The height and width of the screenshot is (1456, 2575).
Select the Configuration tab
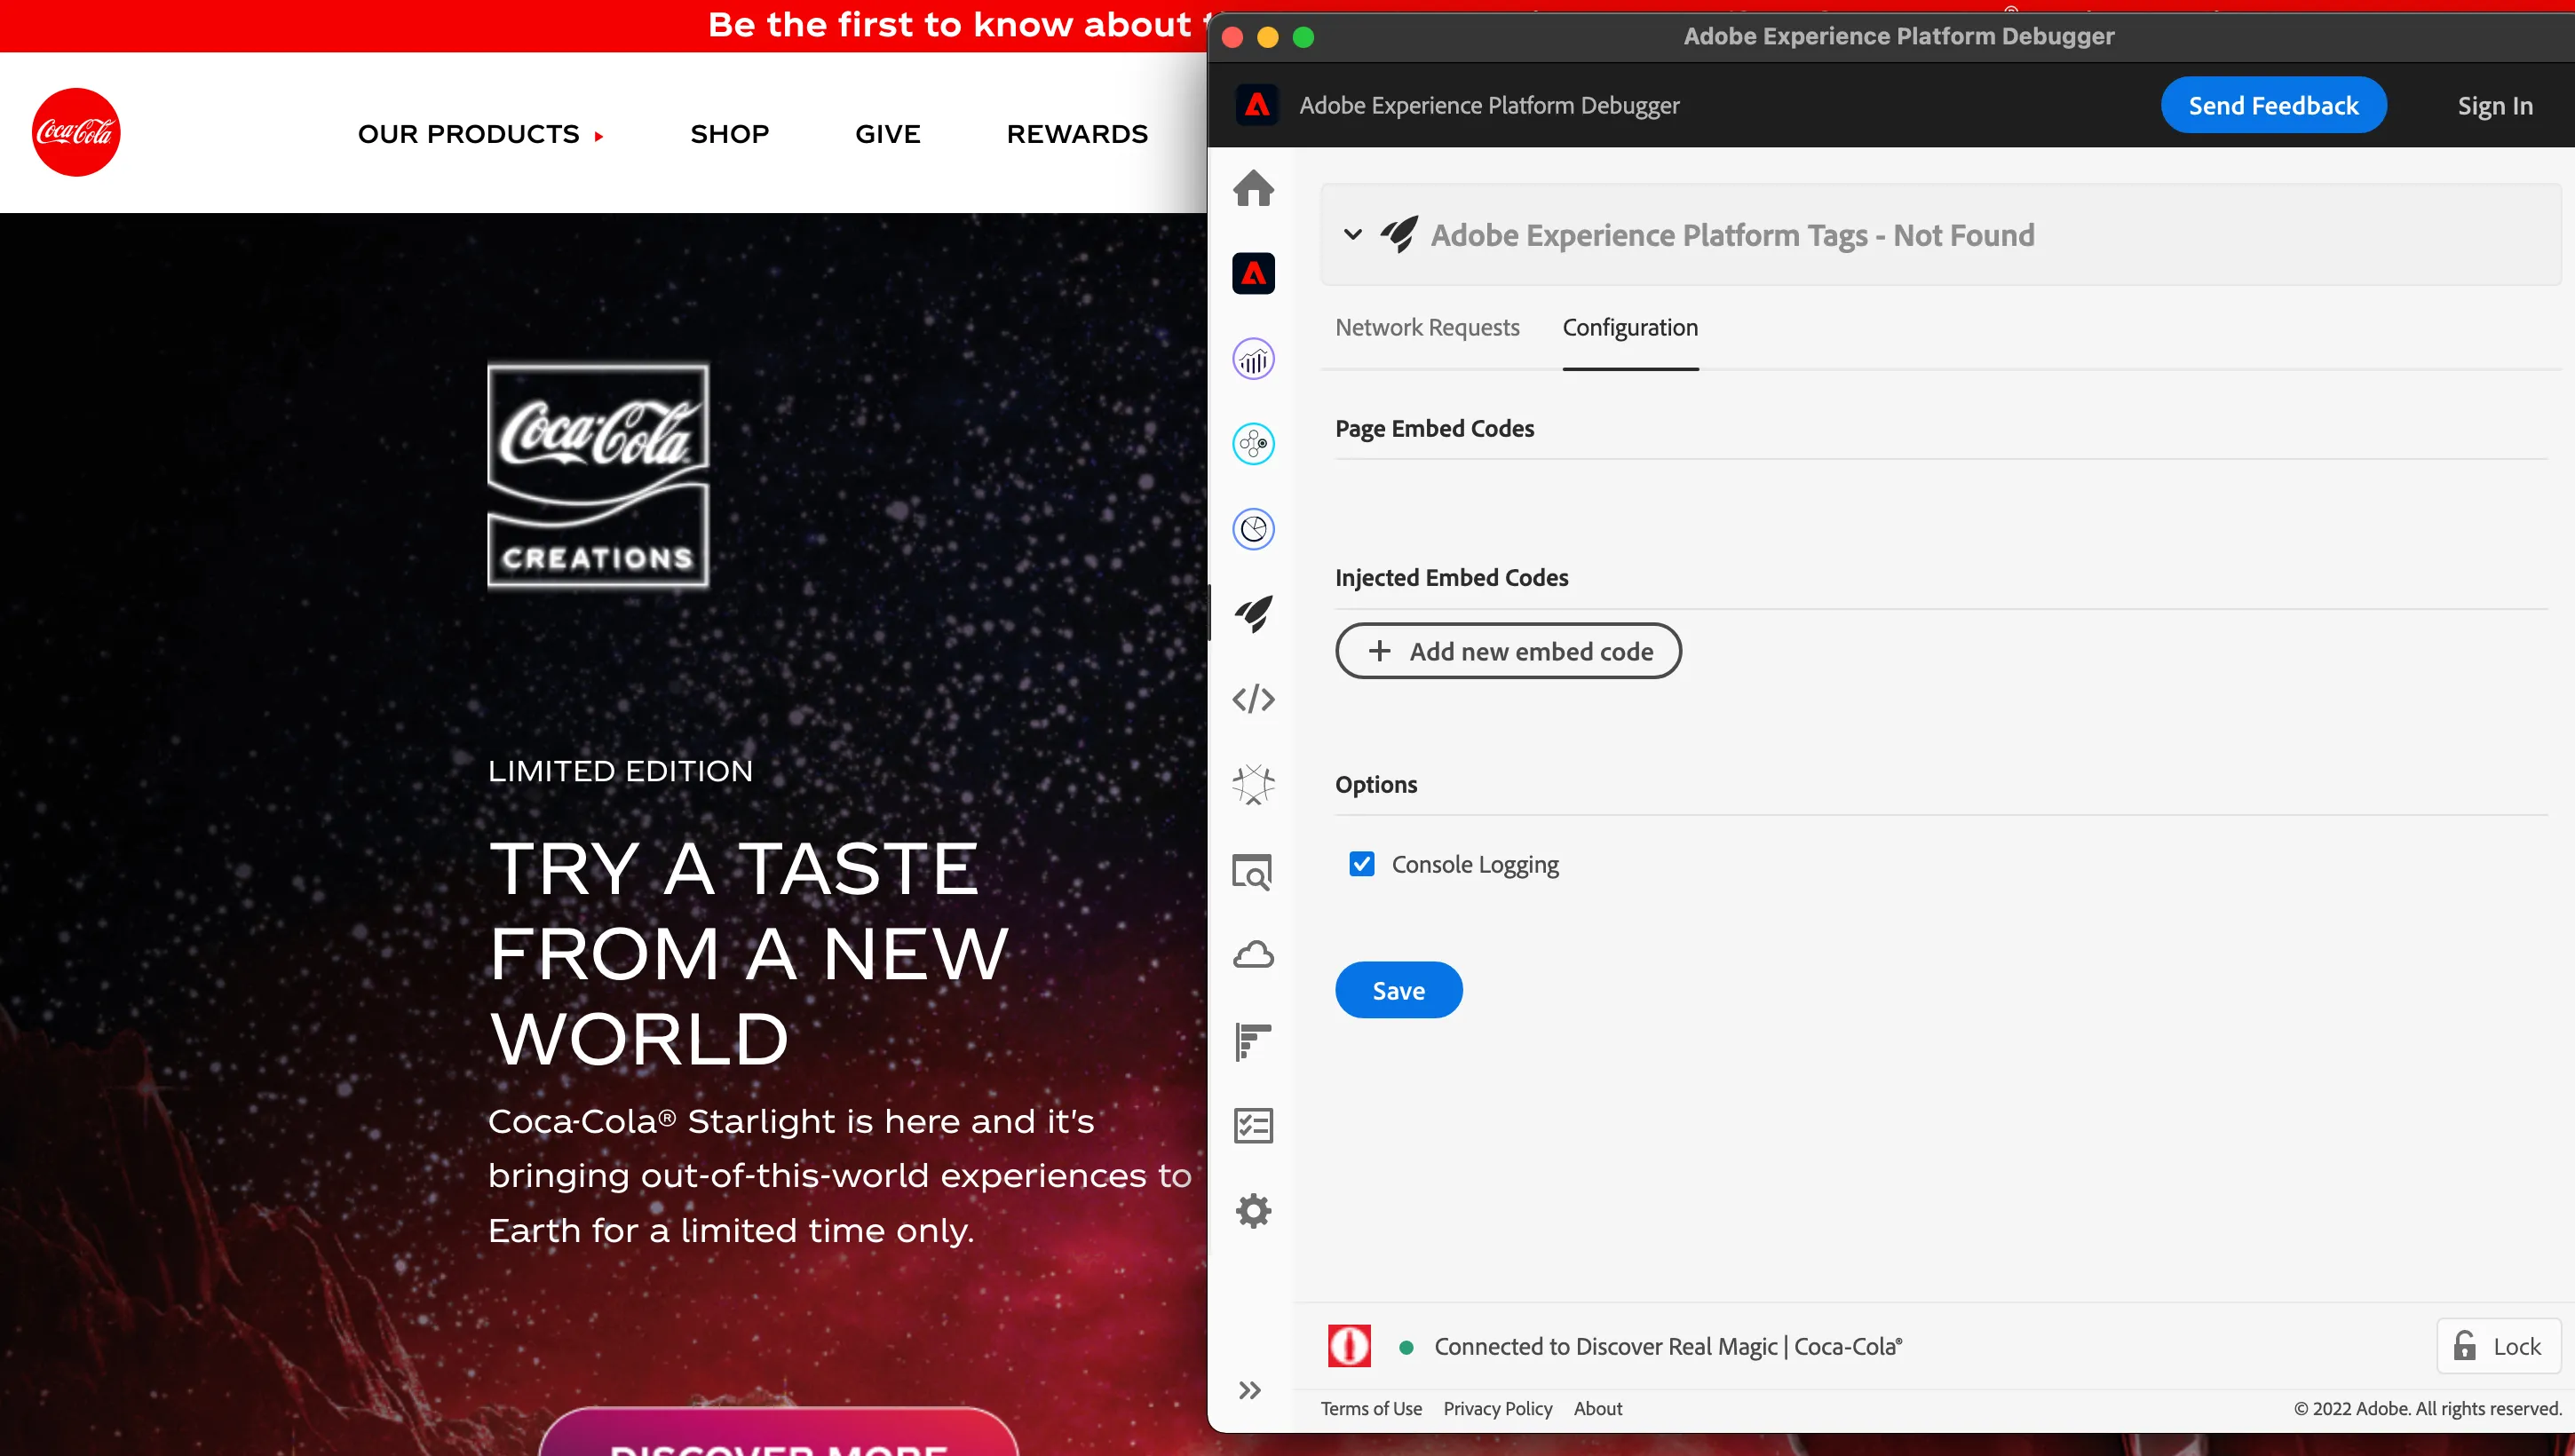coord(1630,327)
